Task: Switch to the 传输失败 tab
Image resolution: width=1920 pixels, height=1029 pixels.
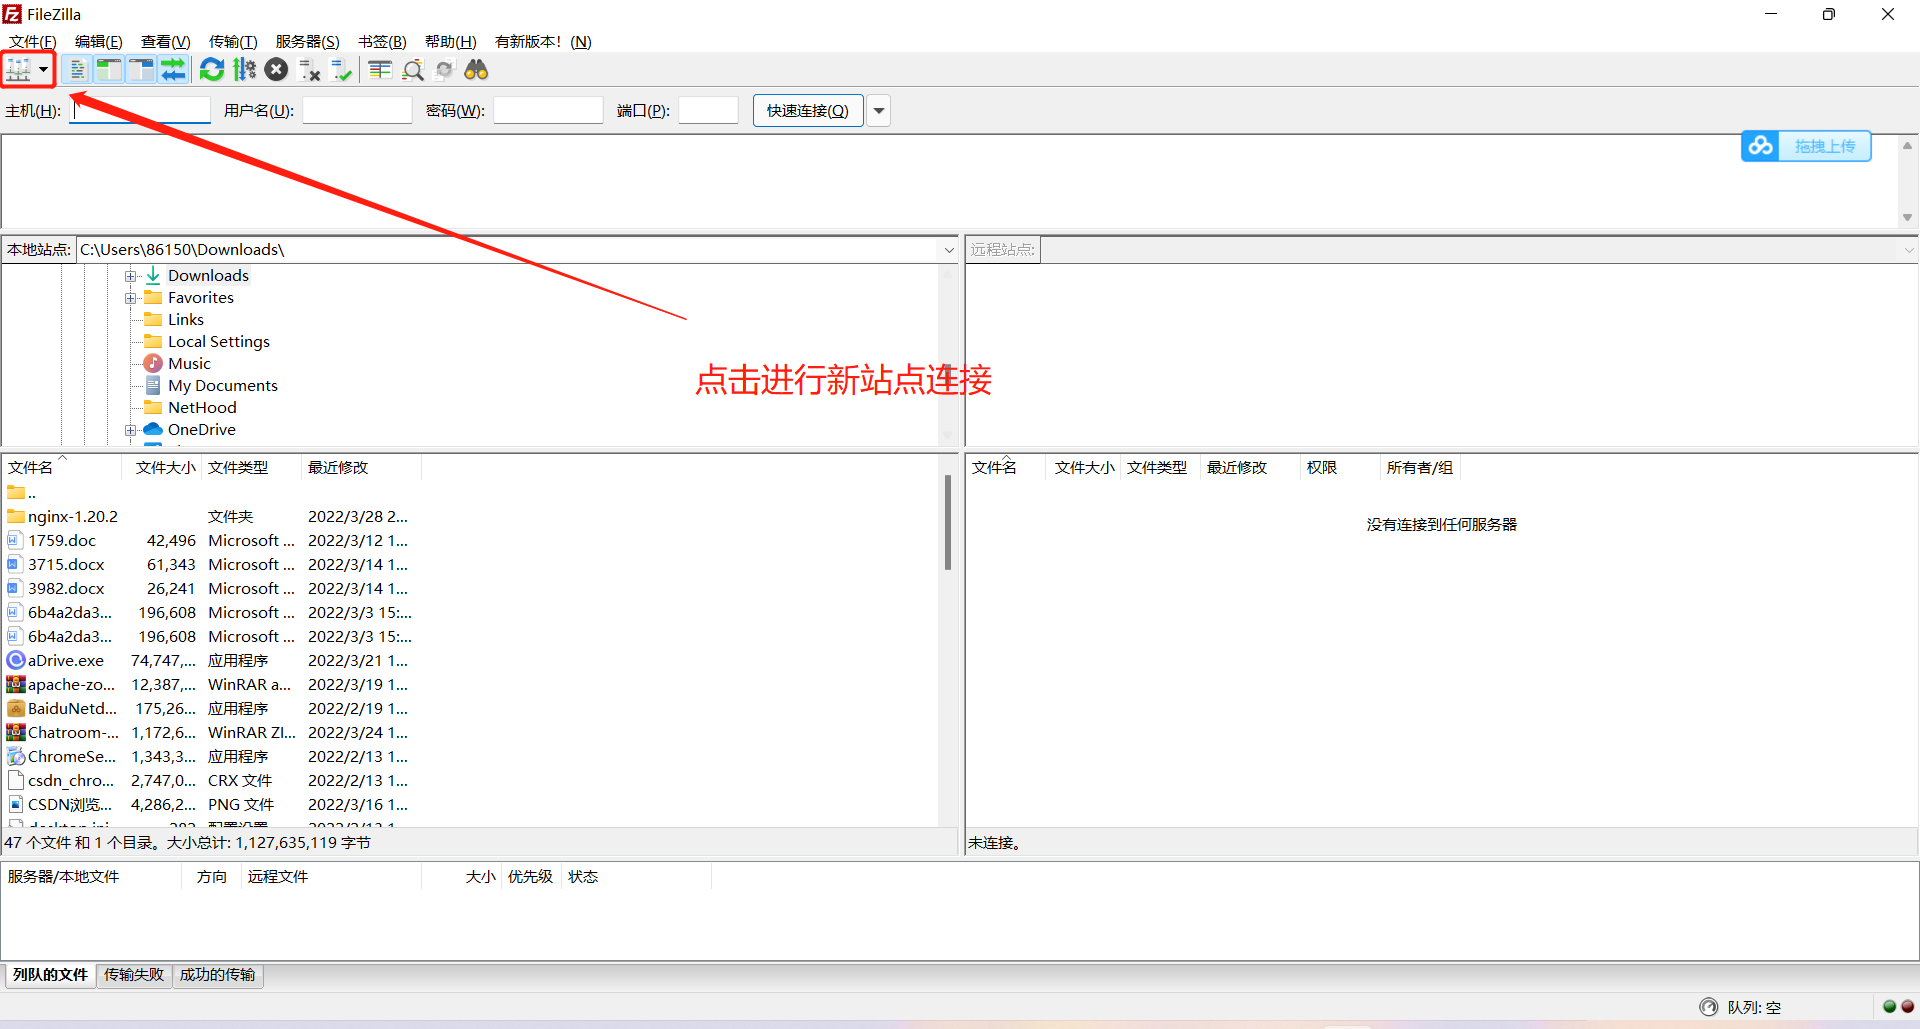Action: (x=134, y=975)
